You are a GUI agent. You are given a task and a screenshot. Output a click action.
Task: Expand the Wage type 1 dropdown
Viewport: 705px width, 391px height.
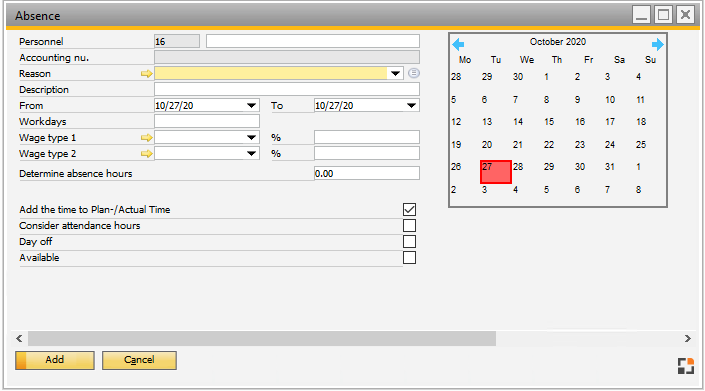251,138
